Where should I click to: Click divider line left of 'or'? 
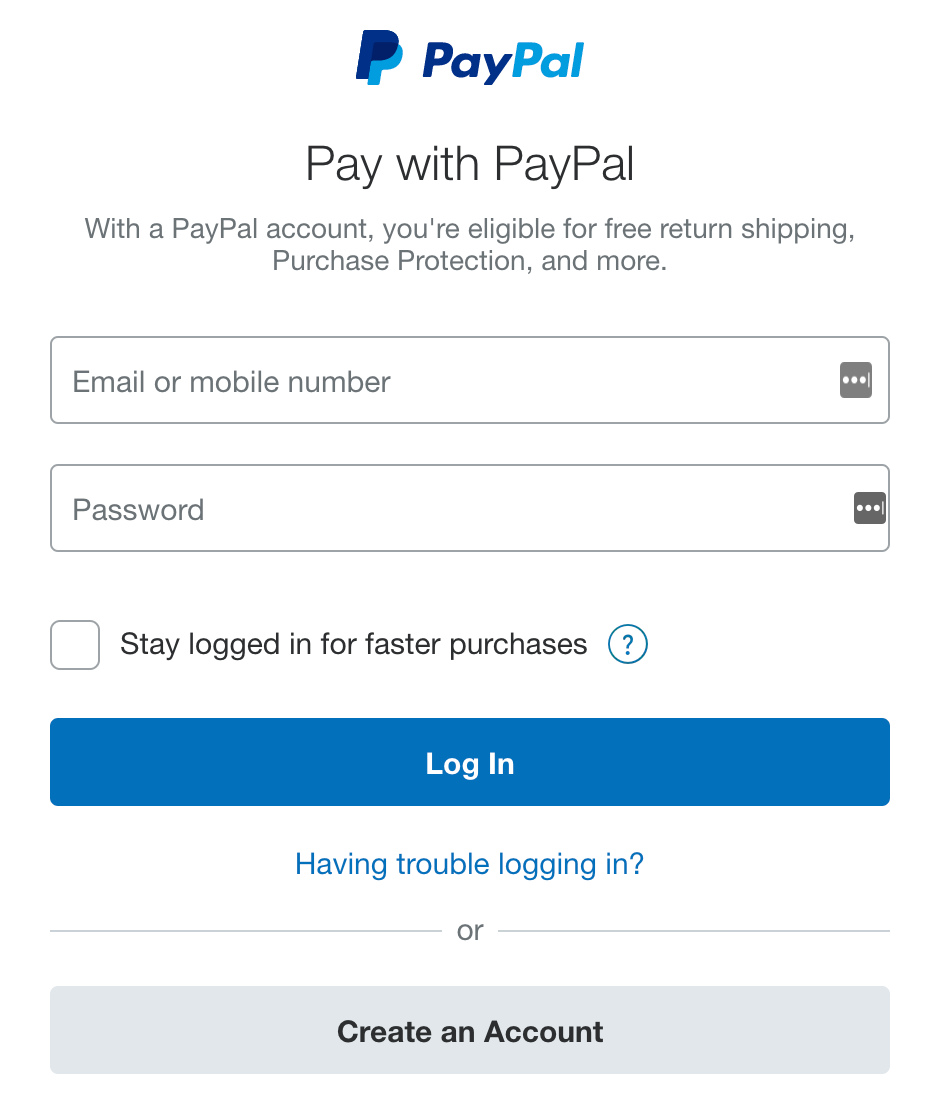246,931
